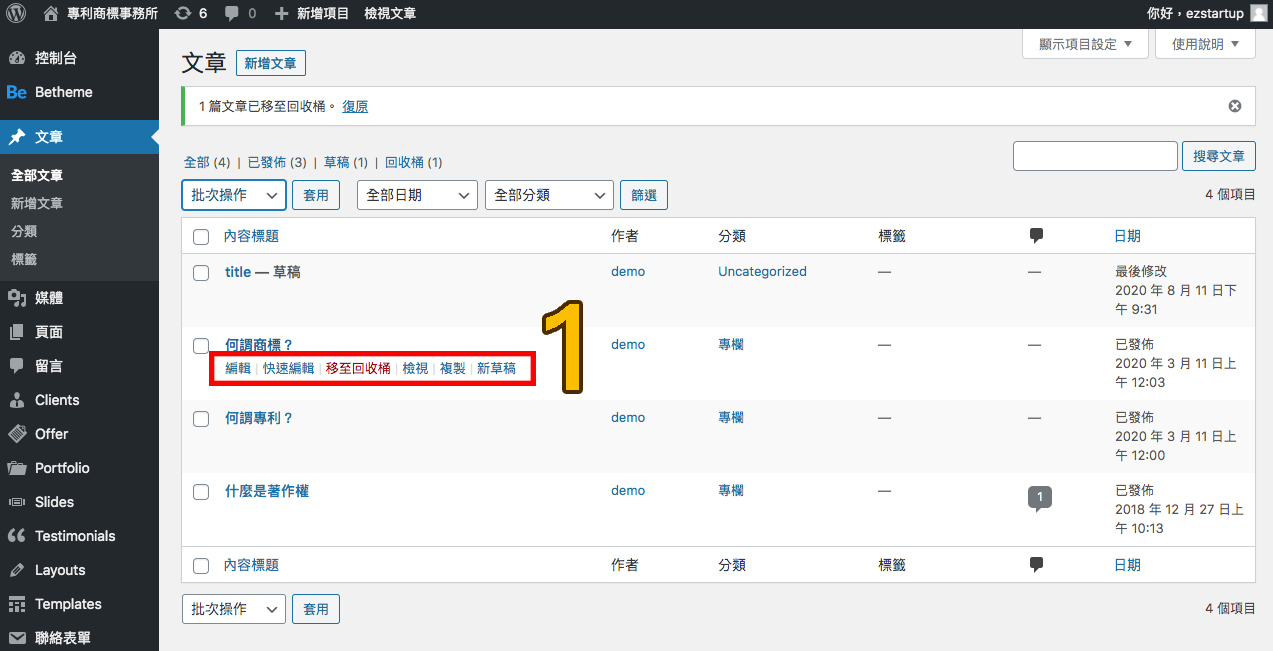This screenshot has height=651, width=1273.
Task: Click the comments bubble icon in admin bar
Action: click(233, 14)
